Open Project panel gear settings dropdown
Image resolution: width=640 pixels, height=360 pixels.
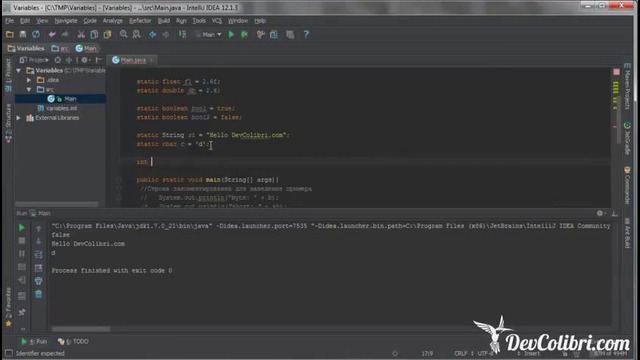(85, 60)
